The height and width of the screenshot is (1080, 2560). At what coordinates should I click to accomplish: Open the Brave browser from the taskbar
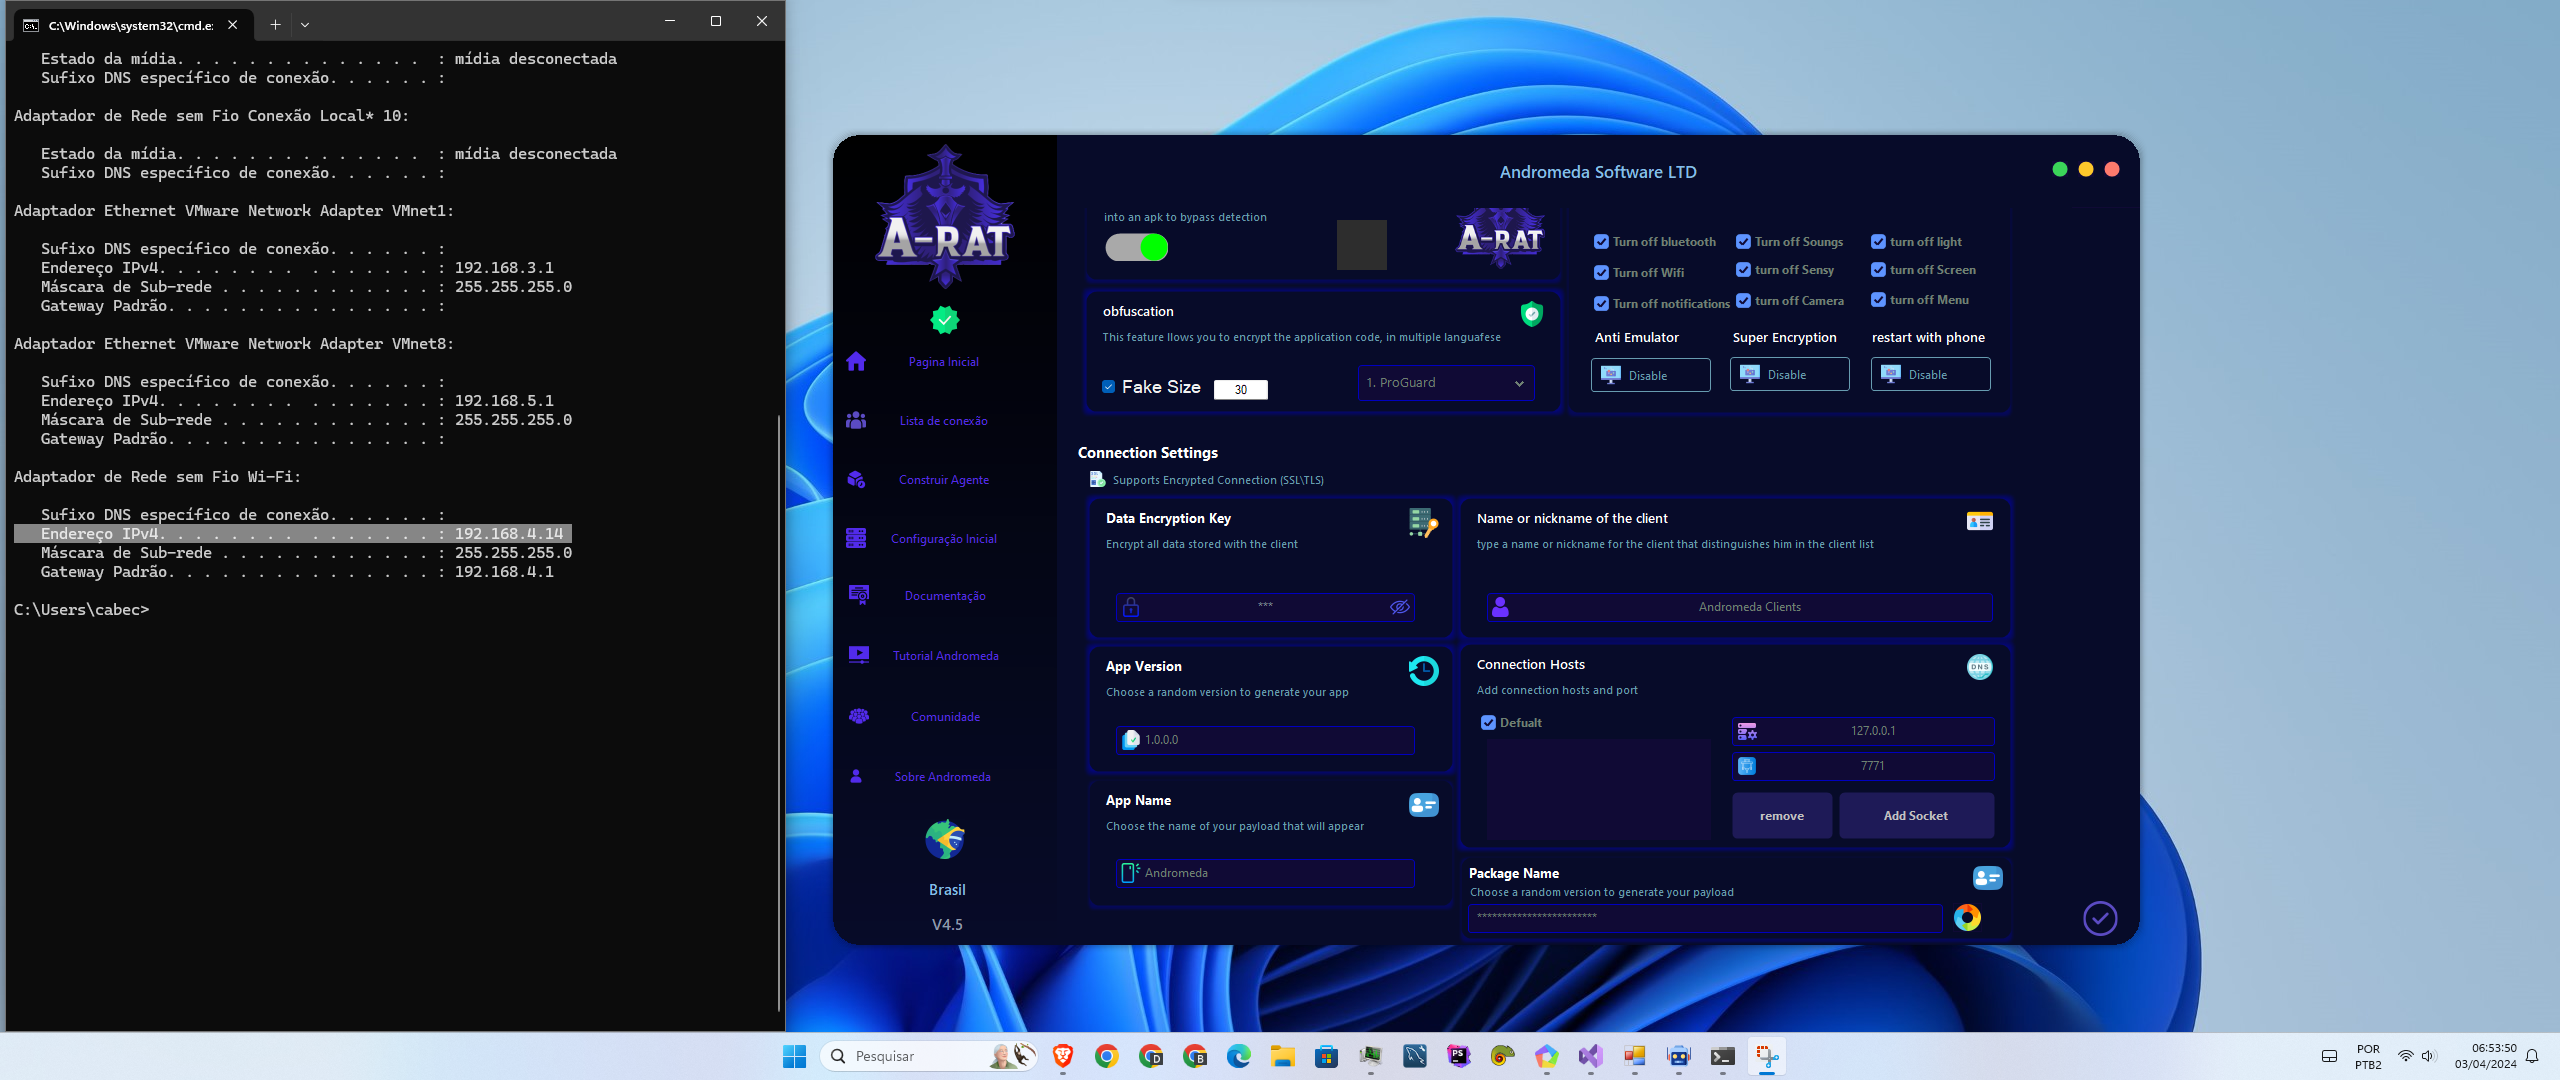tap(1061, 1056)
